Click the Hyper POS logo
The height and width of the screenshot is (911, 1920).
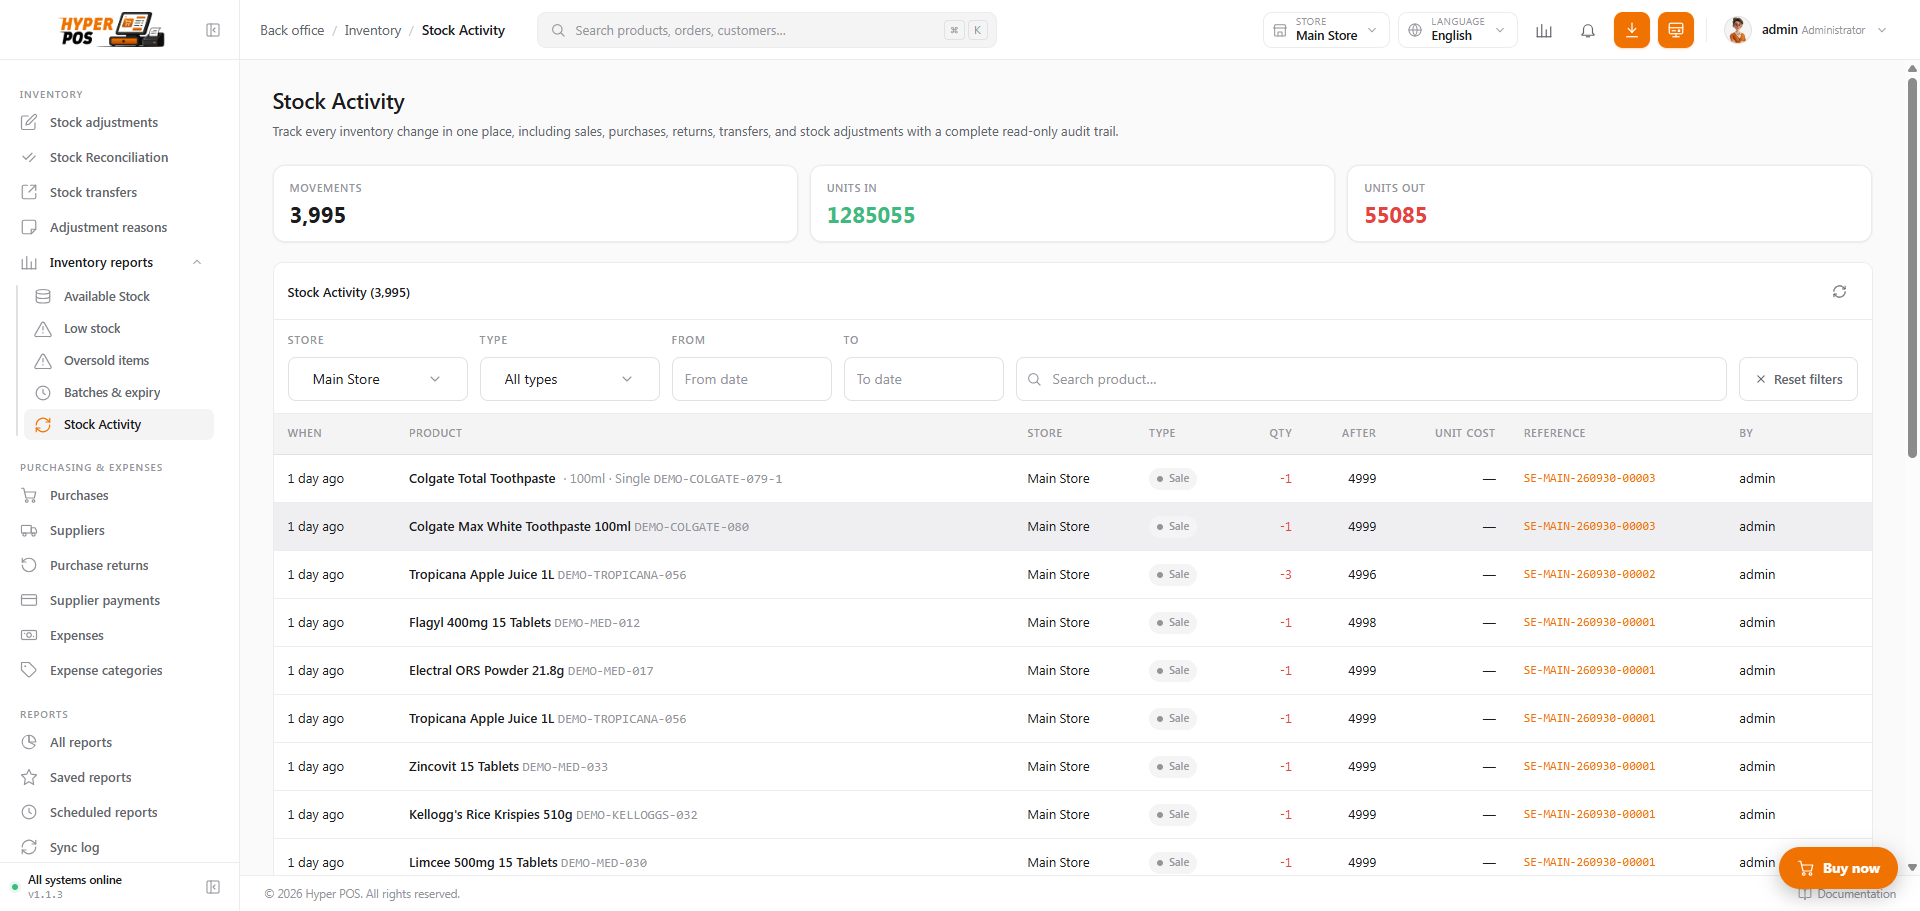(x=112, y=30)
